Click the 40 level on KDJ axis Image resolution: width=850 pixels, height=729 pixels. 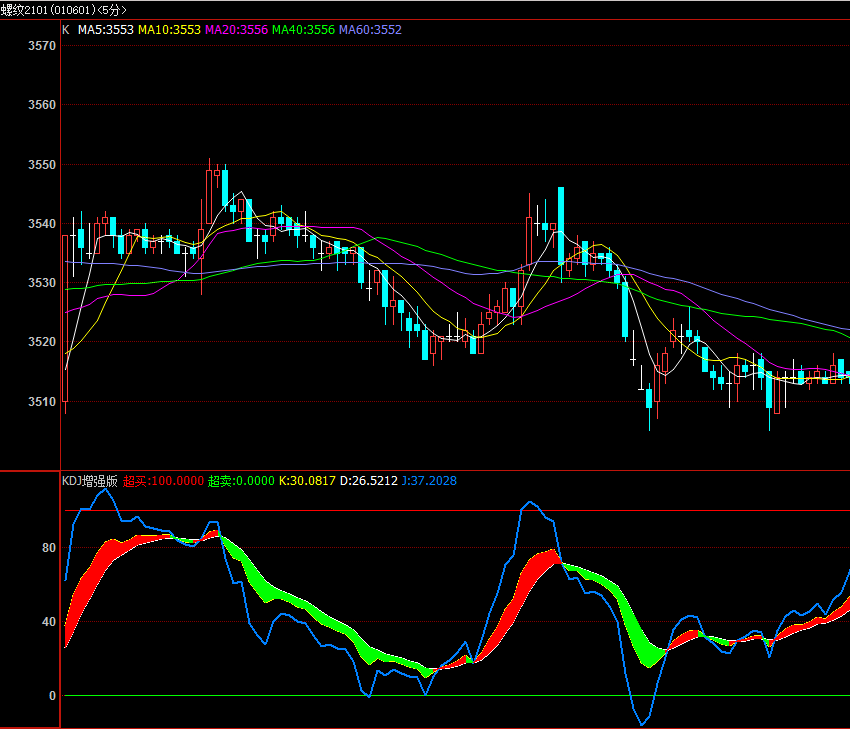[49, 622]
